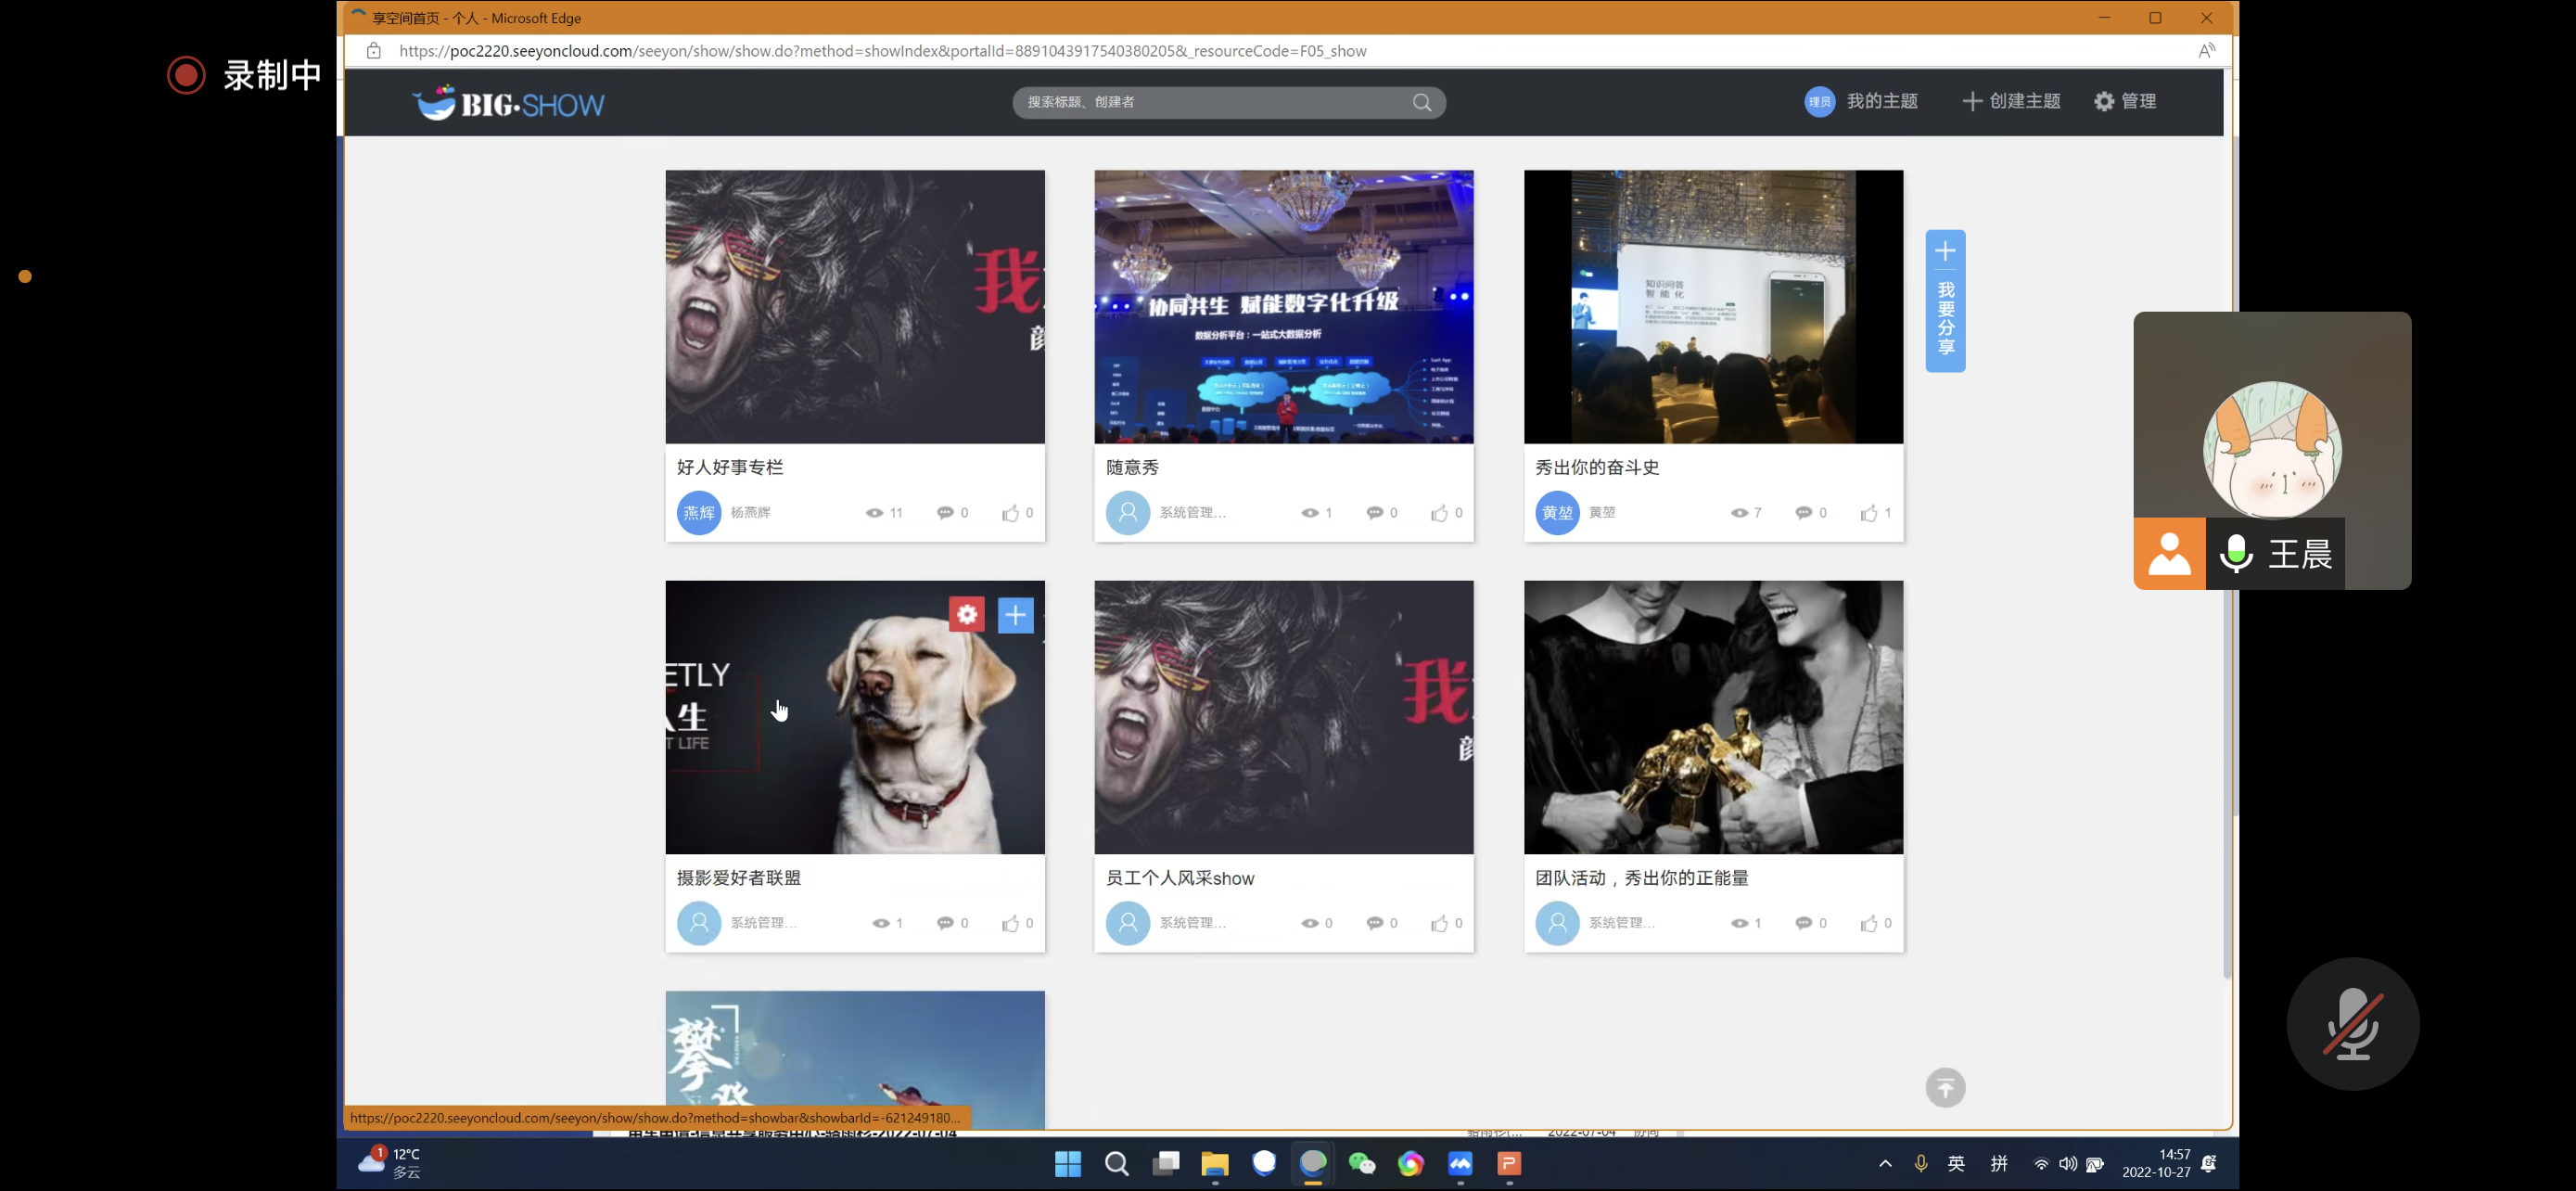Image resolution: width=2576 pixels, height=1191 pixels.
Task: Click view count eye on 好人好事专栏
Action: pyautogui.click(x=874, y=513)
